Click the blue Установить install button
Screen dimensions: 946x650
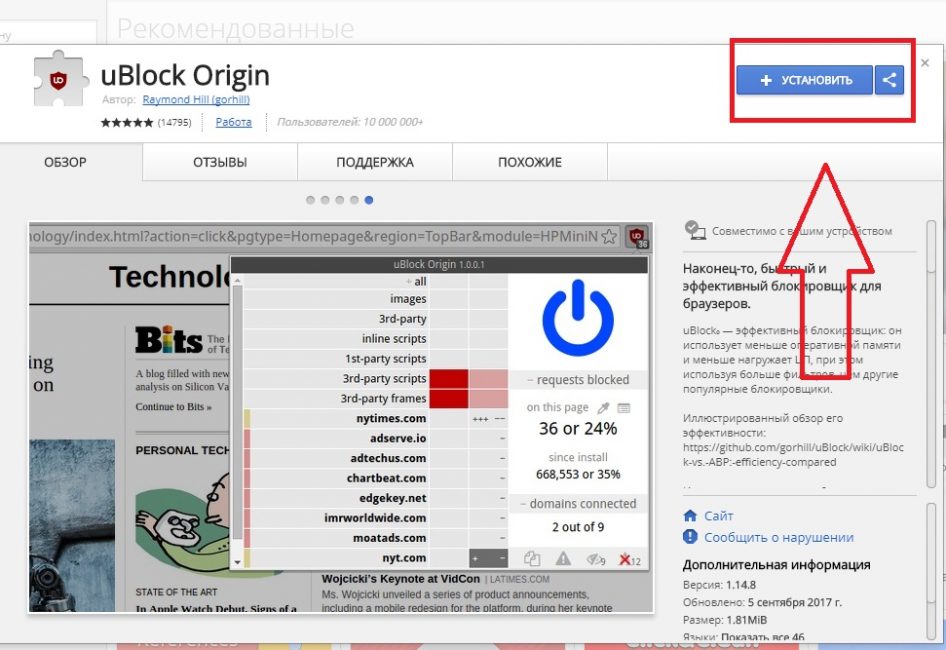click(x=804, y=80)
